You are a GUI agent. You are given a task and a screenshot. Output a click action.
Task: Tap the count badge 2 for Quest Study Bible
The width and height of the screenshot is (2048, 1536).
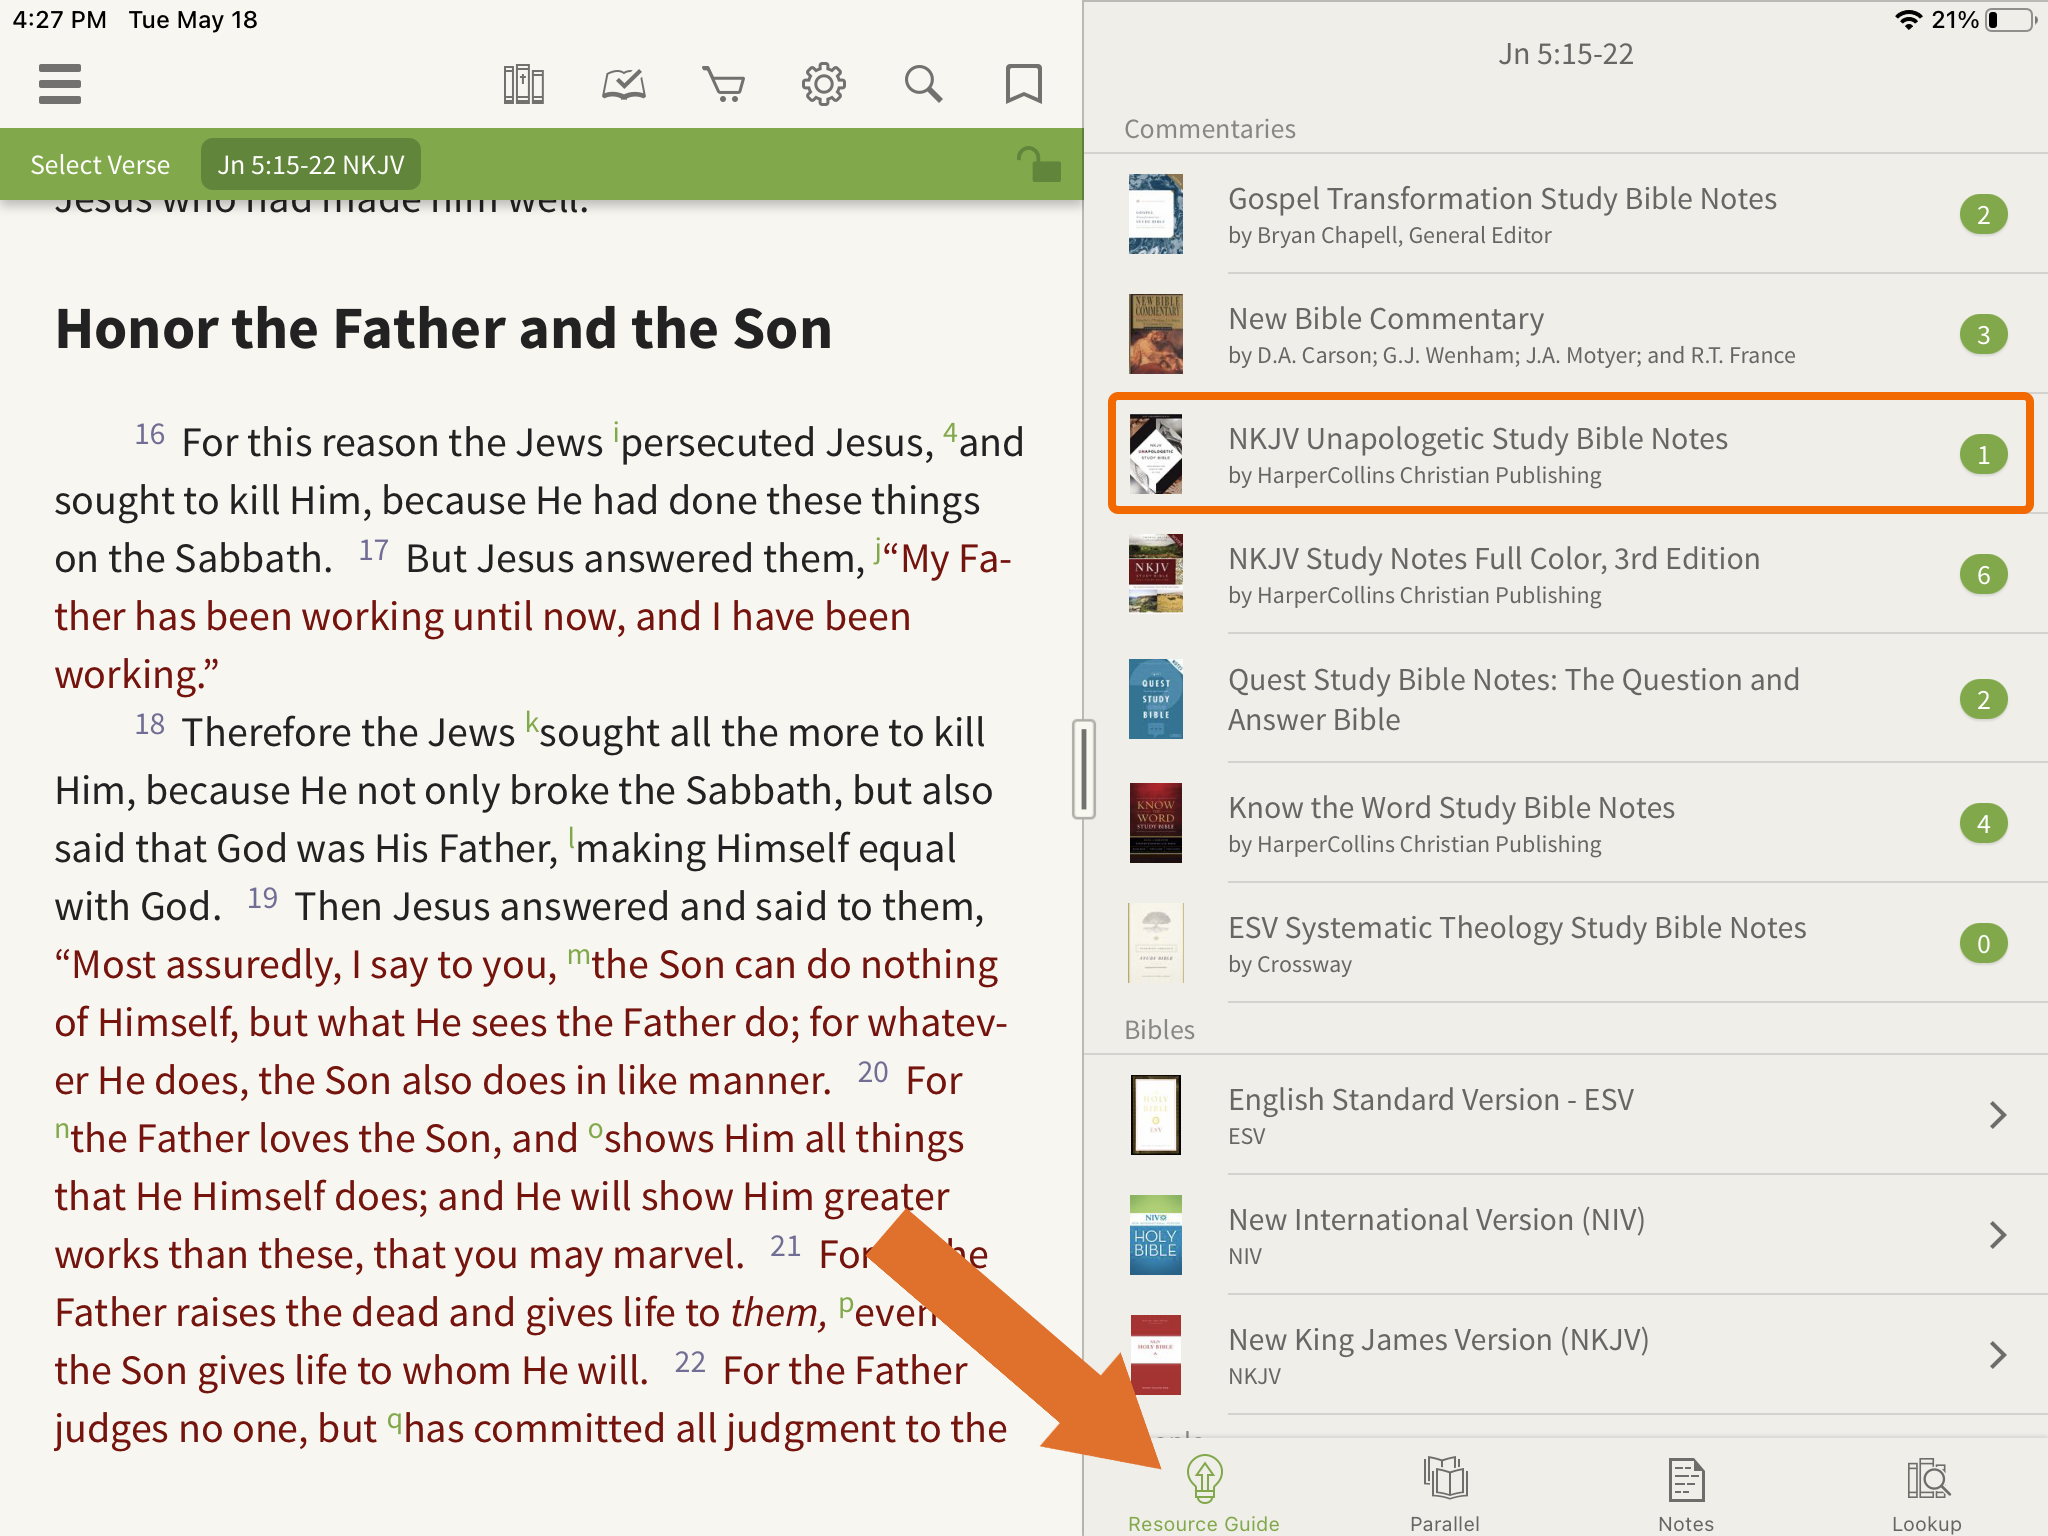1983,699
